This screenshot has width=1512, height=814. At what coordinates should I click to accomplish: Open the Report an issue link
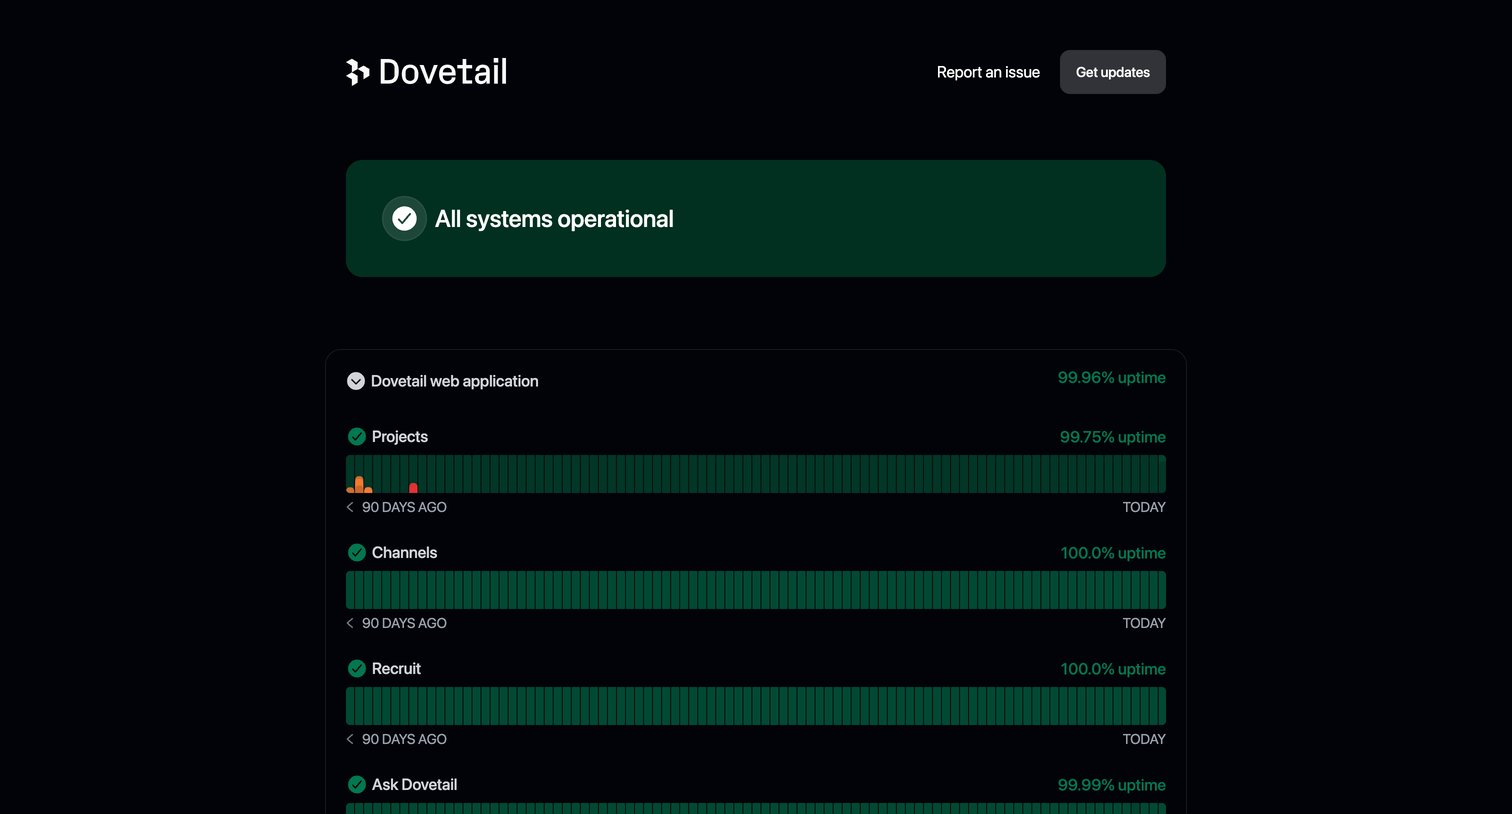988,72
